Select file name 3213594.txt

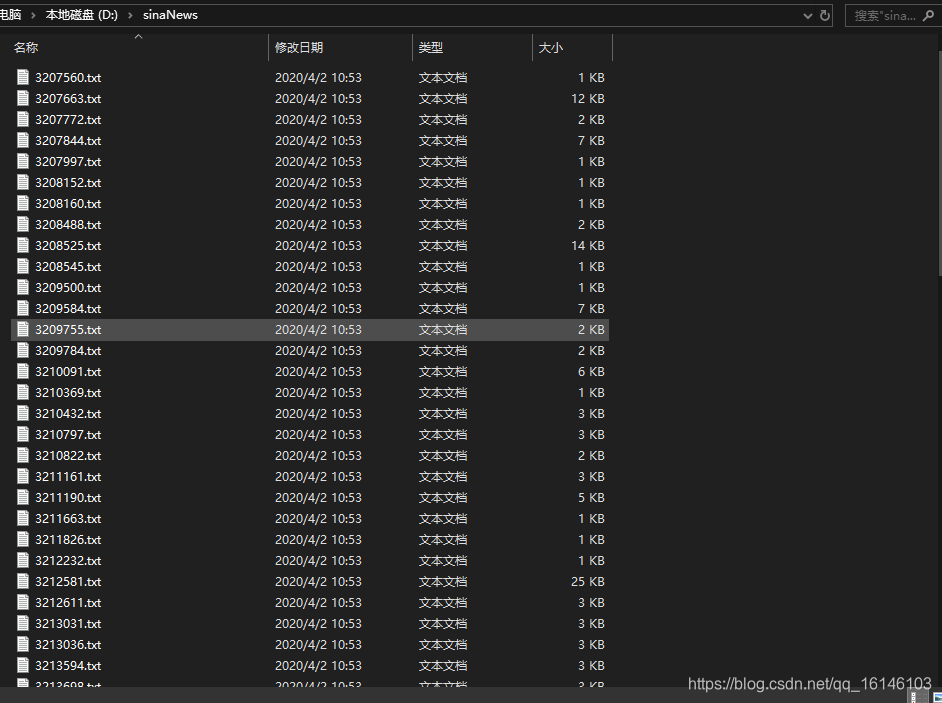68,666
